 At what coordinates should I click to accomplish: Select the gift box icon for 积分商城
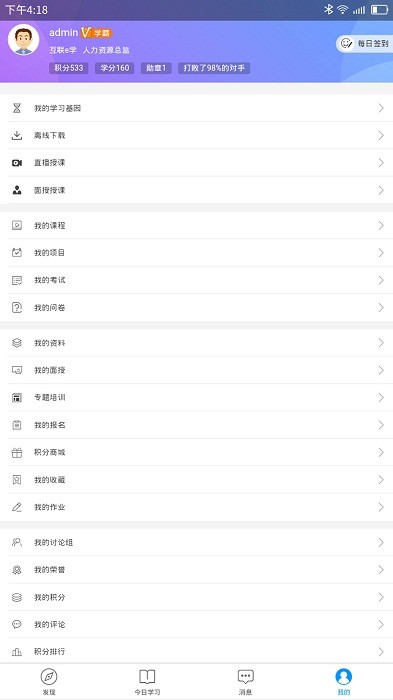[17, 452]
